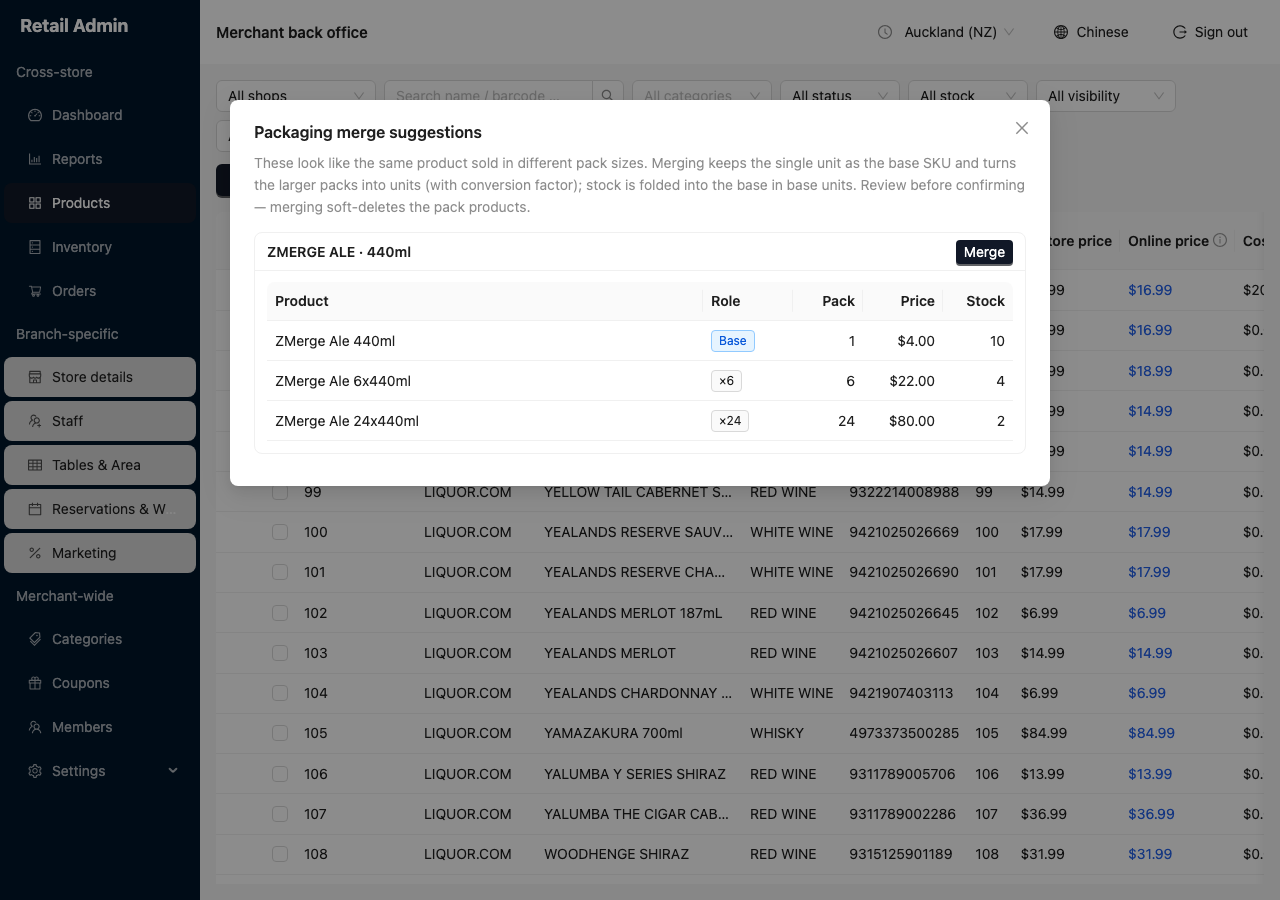
Task: Click the Reports bar chart icon
Action: pyautogui.click(x=35, y=159)
